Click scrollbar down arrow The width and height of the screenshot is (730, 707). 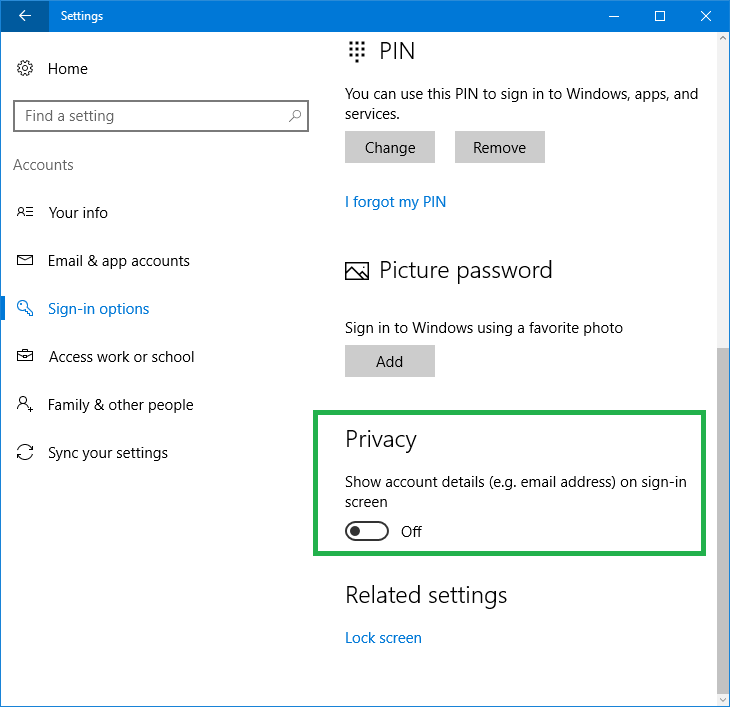[x=723, y=700]
